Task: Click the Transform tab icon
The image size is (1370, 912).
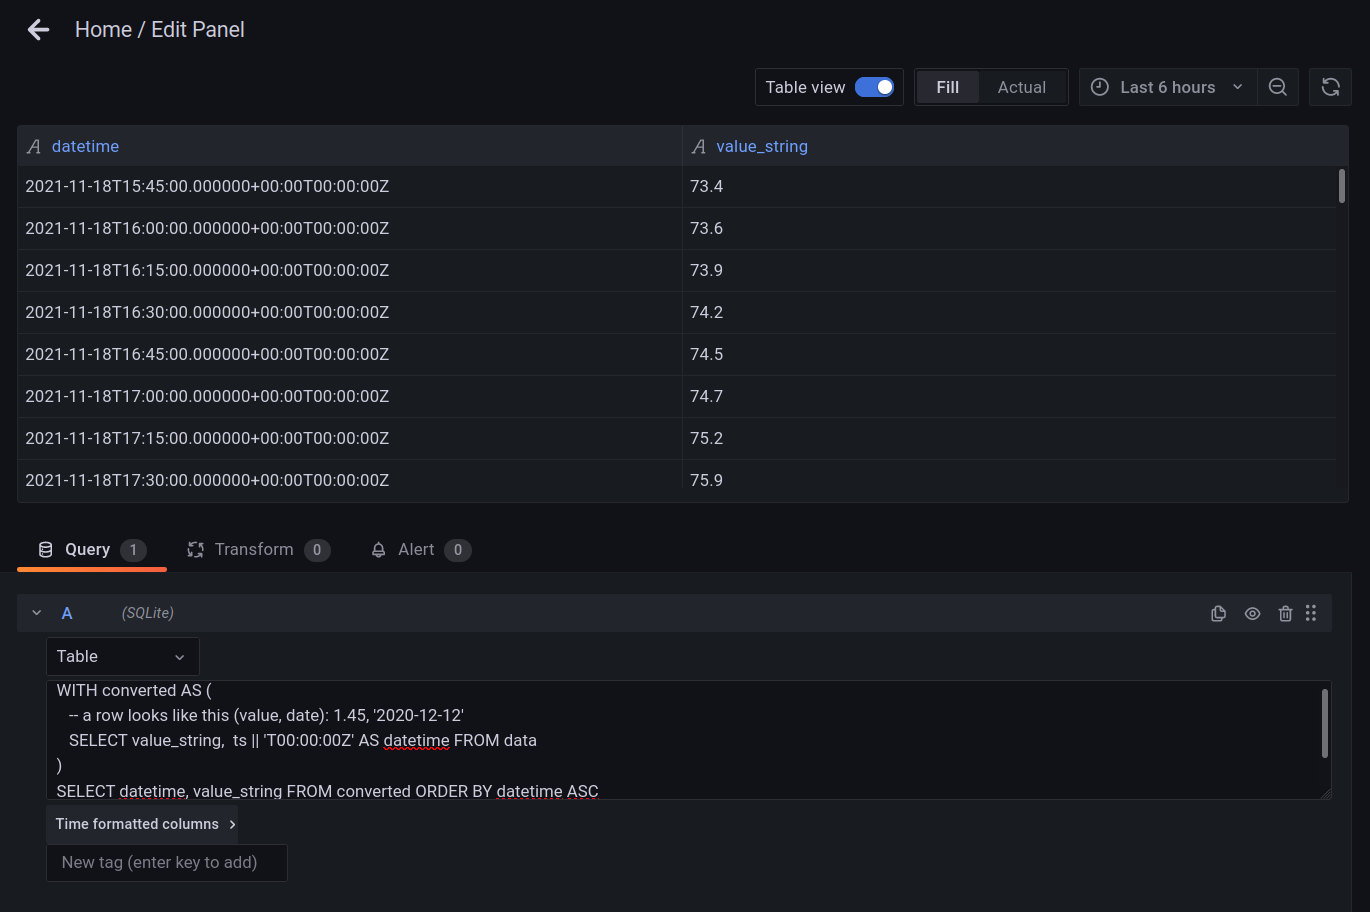Action: pyautogui.click(x=195, y=550)
